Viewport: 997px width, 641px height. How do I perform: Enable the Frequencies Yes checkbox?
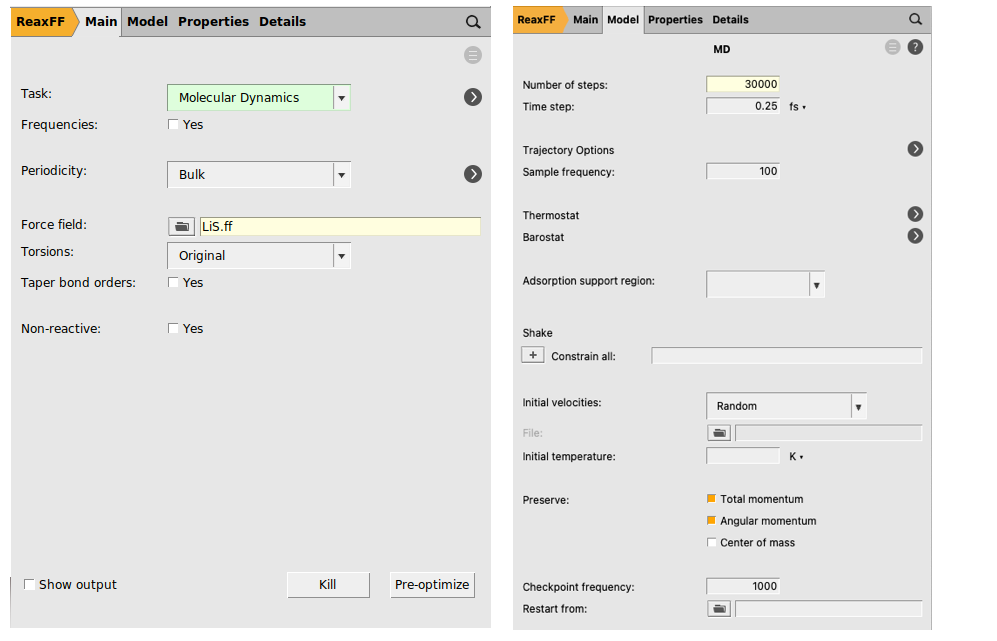click(x=173, y=124)
